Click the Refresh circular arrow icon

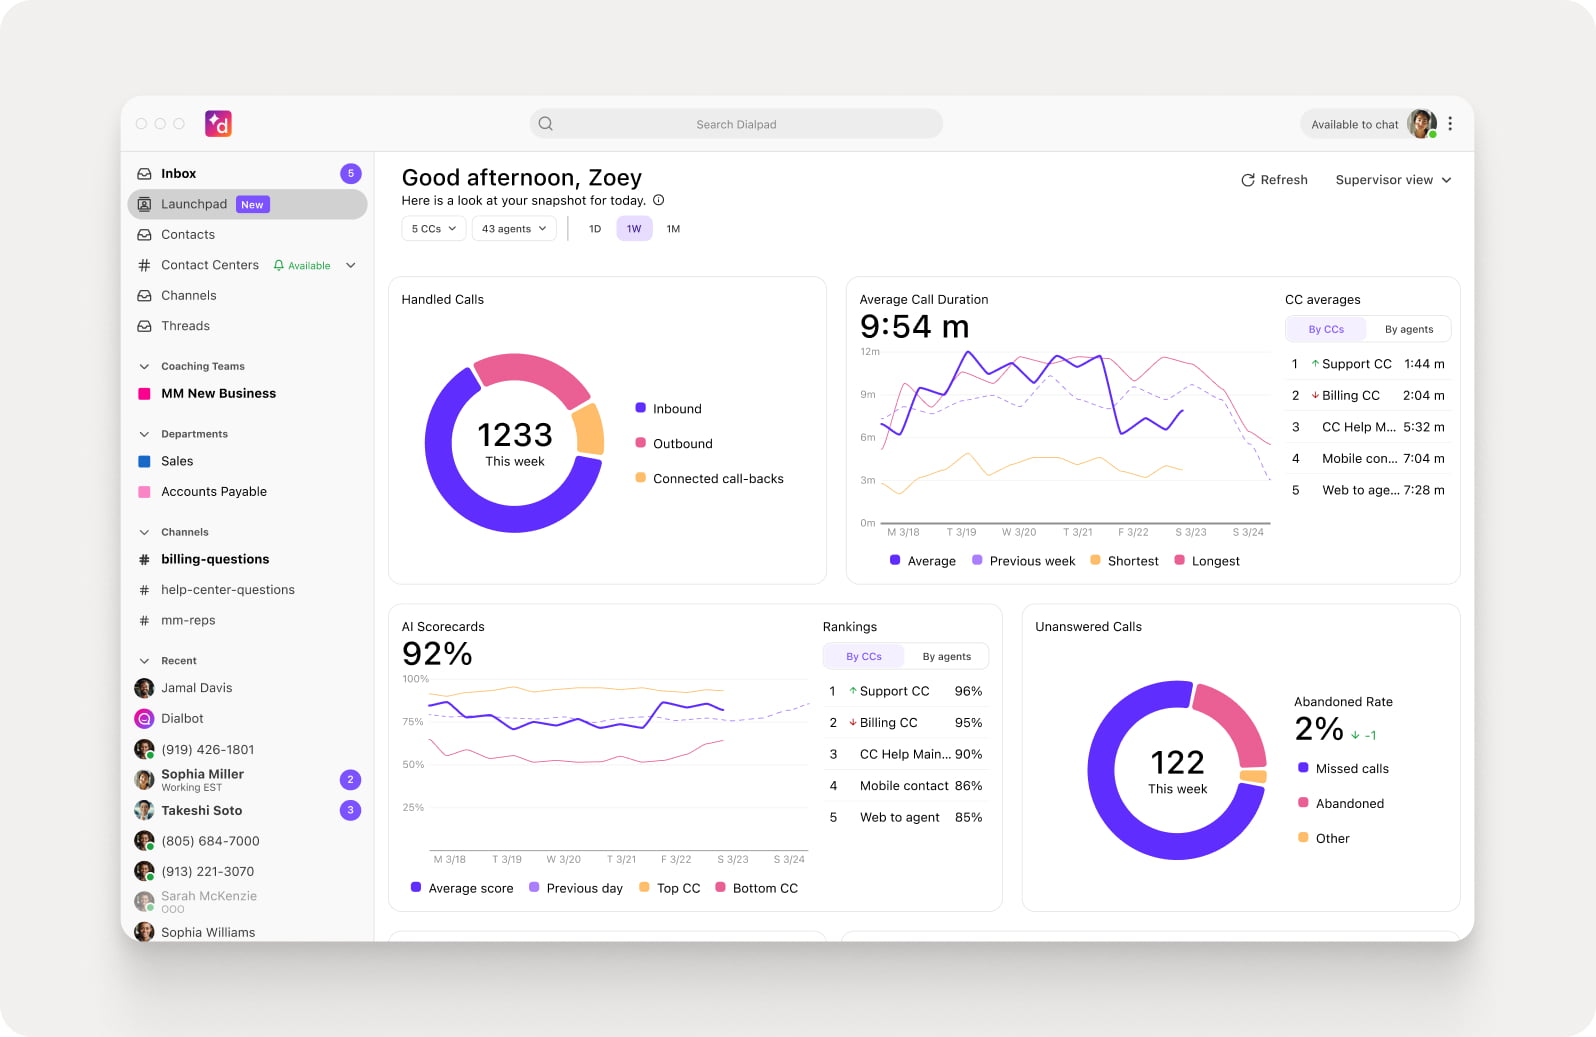pos(1248,180)
